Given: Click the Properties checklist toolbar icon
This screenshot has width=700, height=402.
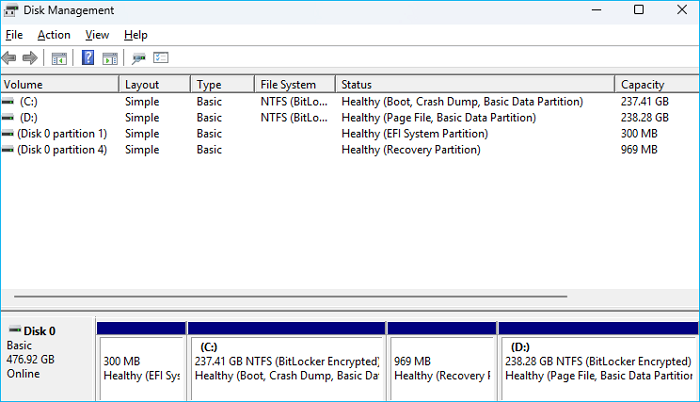Looking at the screenshot, I should coord(160,58).
